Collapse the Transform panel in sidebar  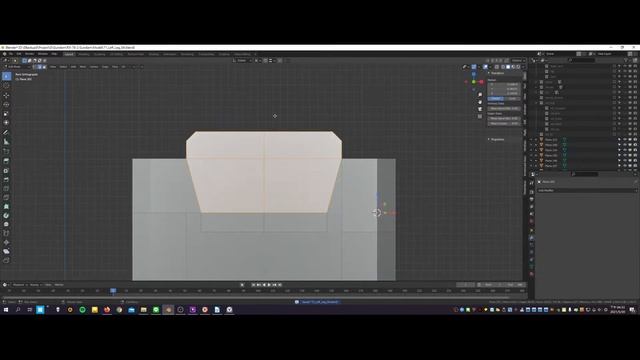497,73
